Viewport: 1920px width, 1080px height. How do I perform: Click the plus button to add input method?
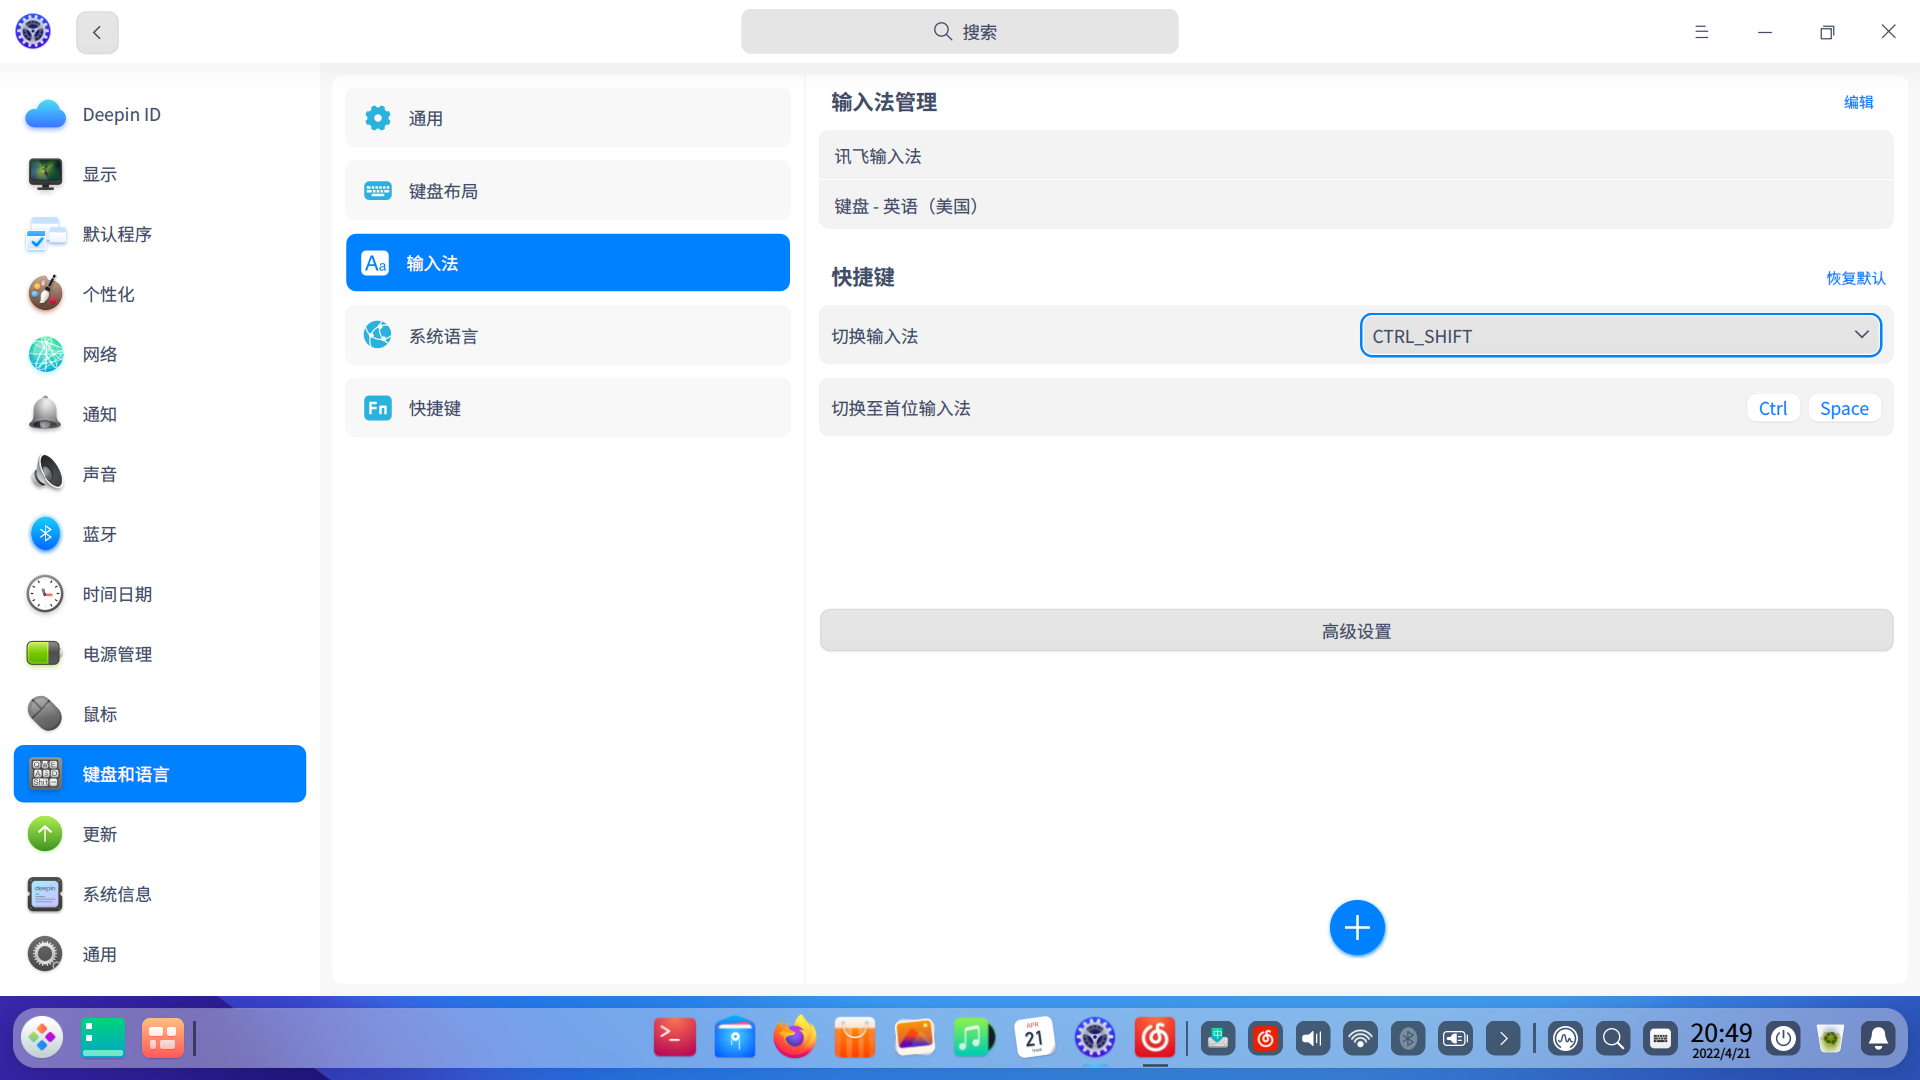(x=1357, y=927)
